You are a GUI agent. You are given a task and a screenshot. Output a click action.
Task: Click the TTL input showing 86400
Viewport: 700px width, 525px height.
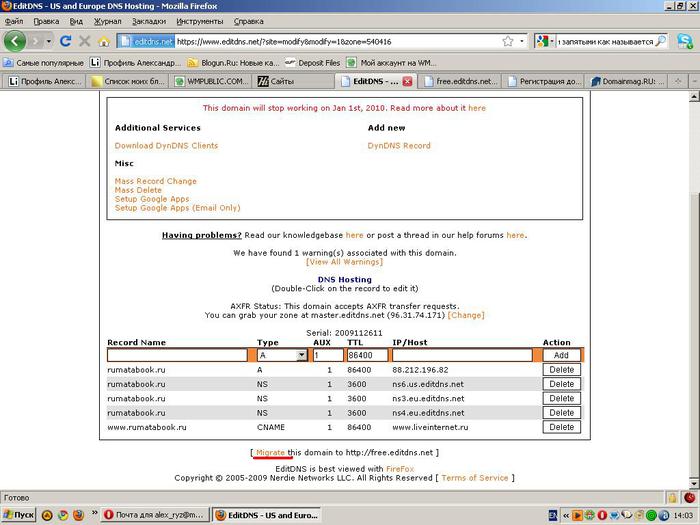coord(367,355)
